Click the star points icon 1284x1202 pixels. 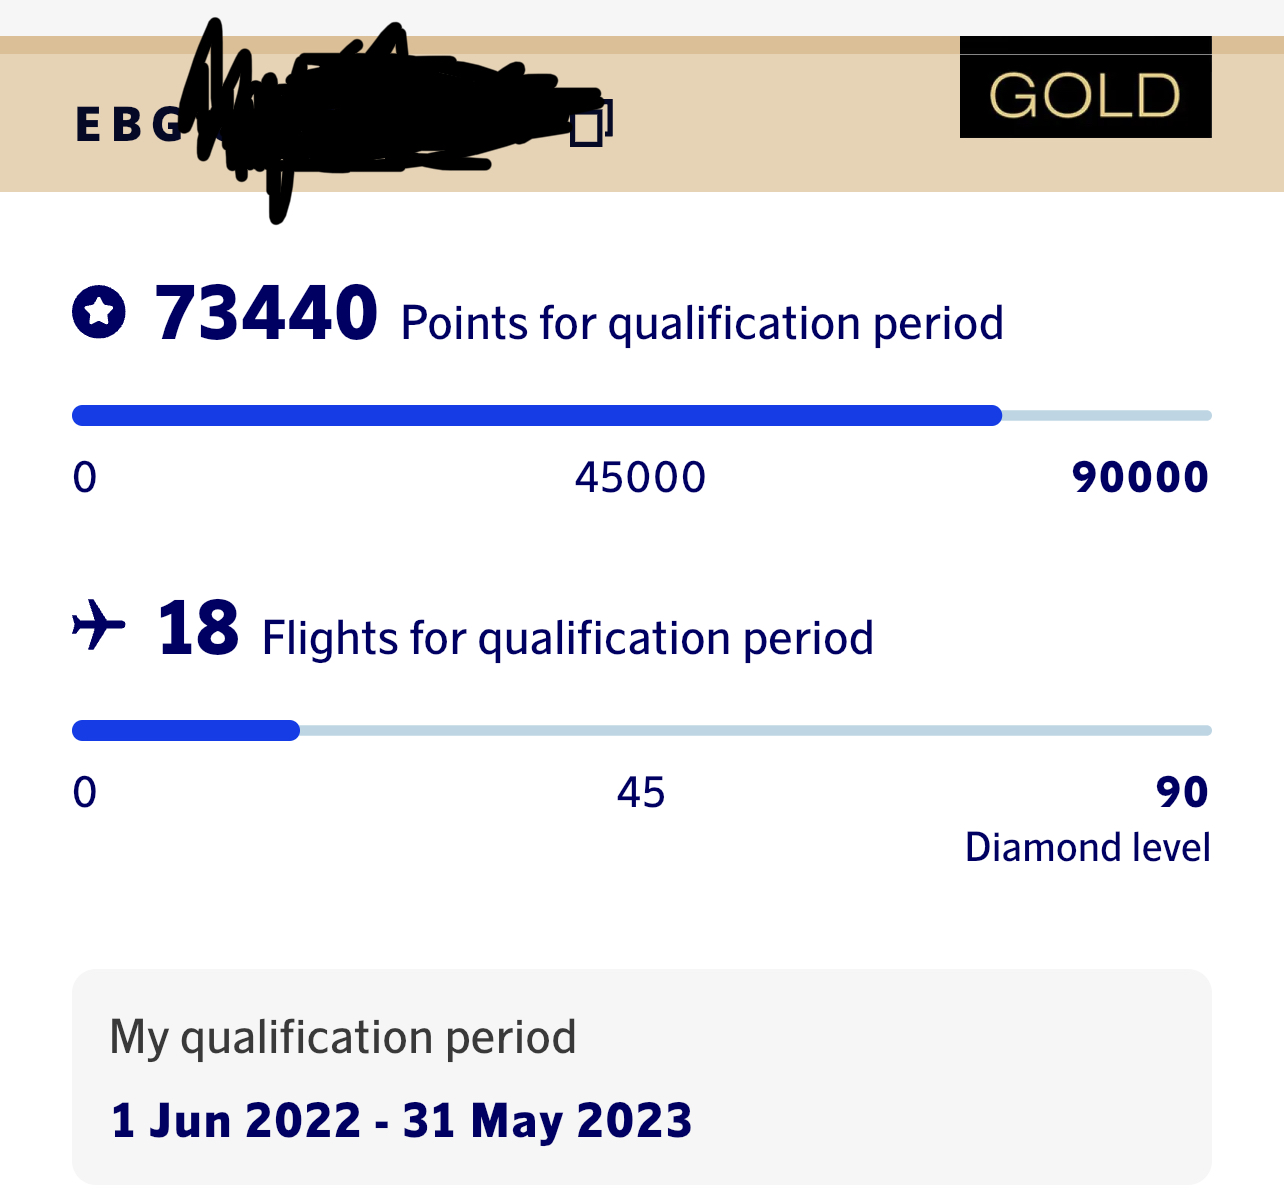99,313
